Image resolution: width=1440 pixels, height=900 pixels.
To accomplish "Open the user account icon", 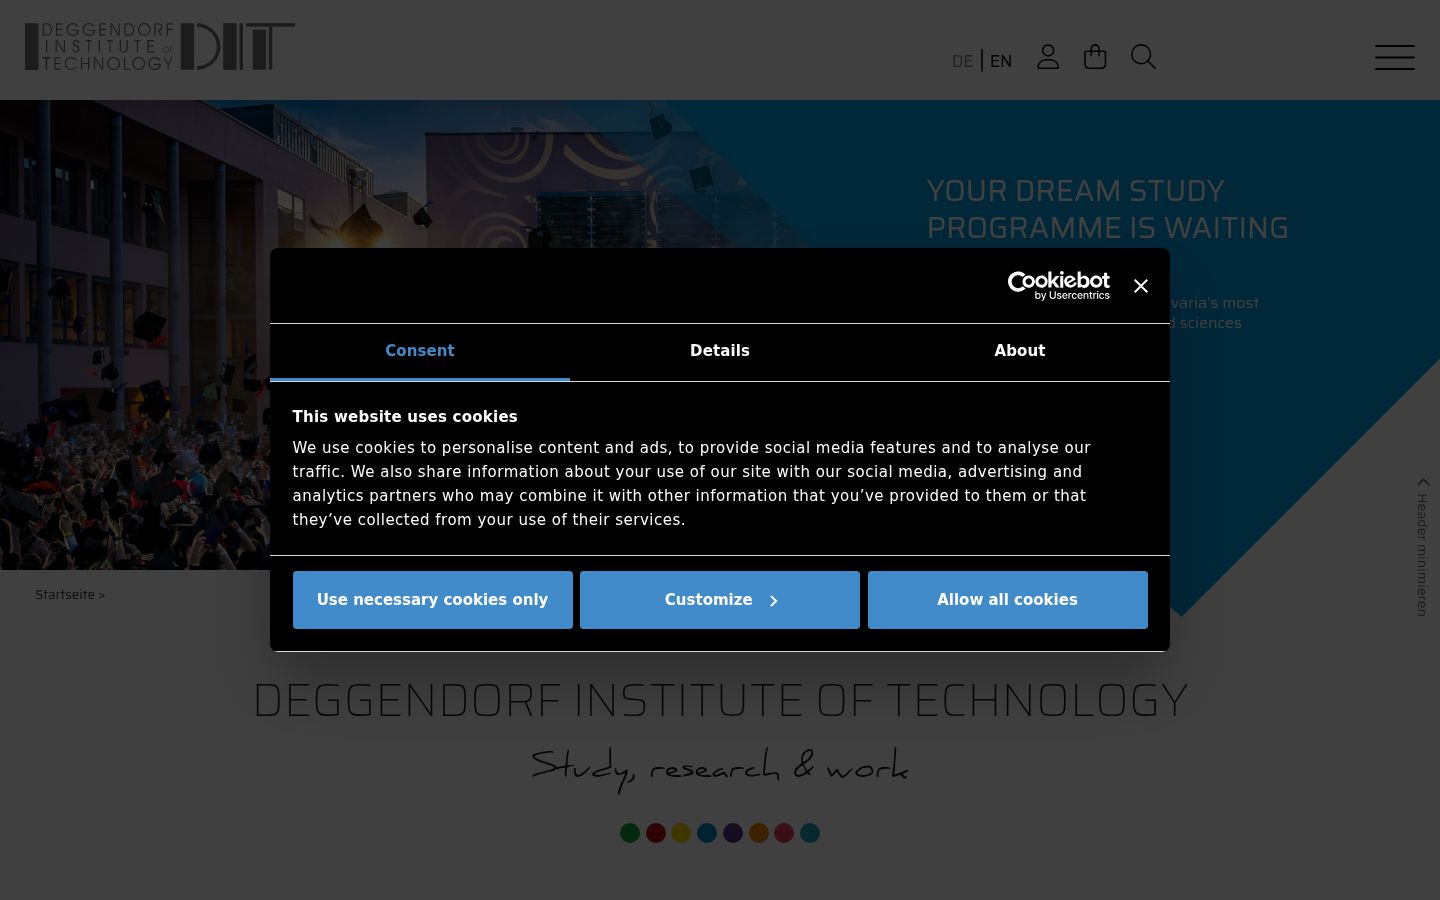I will coord(1048,57).
